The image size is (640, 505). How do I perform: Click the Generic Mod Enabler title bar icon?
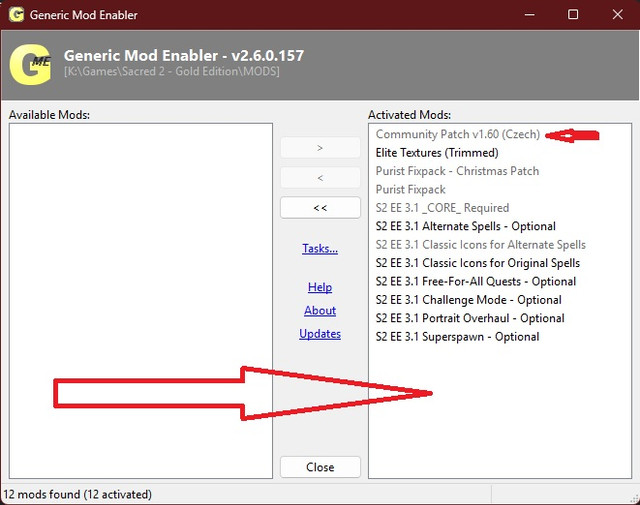(x=16, y=15)
